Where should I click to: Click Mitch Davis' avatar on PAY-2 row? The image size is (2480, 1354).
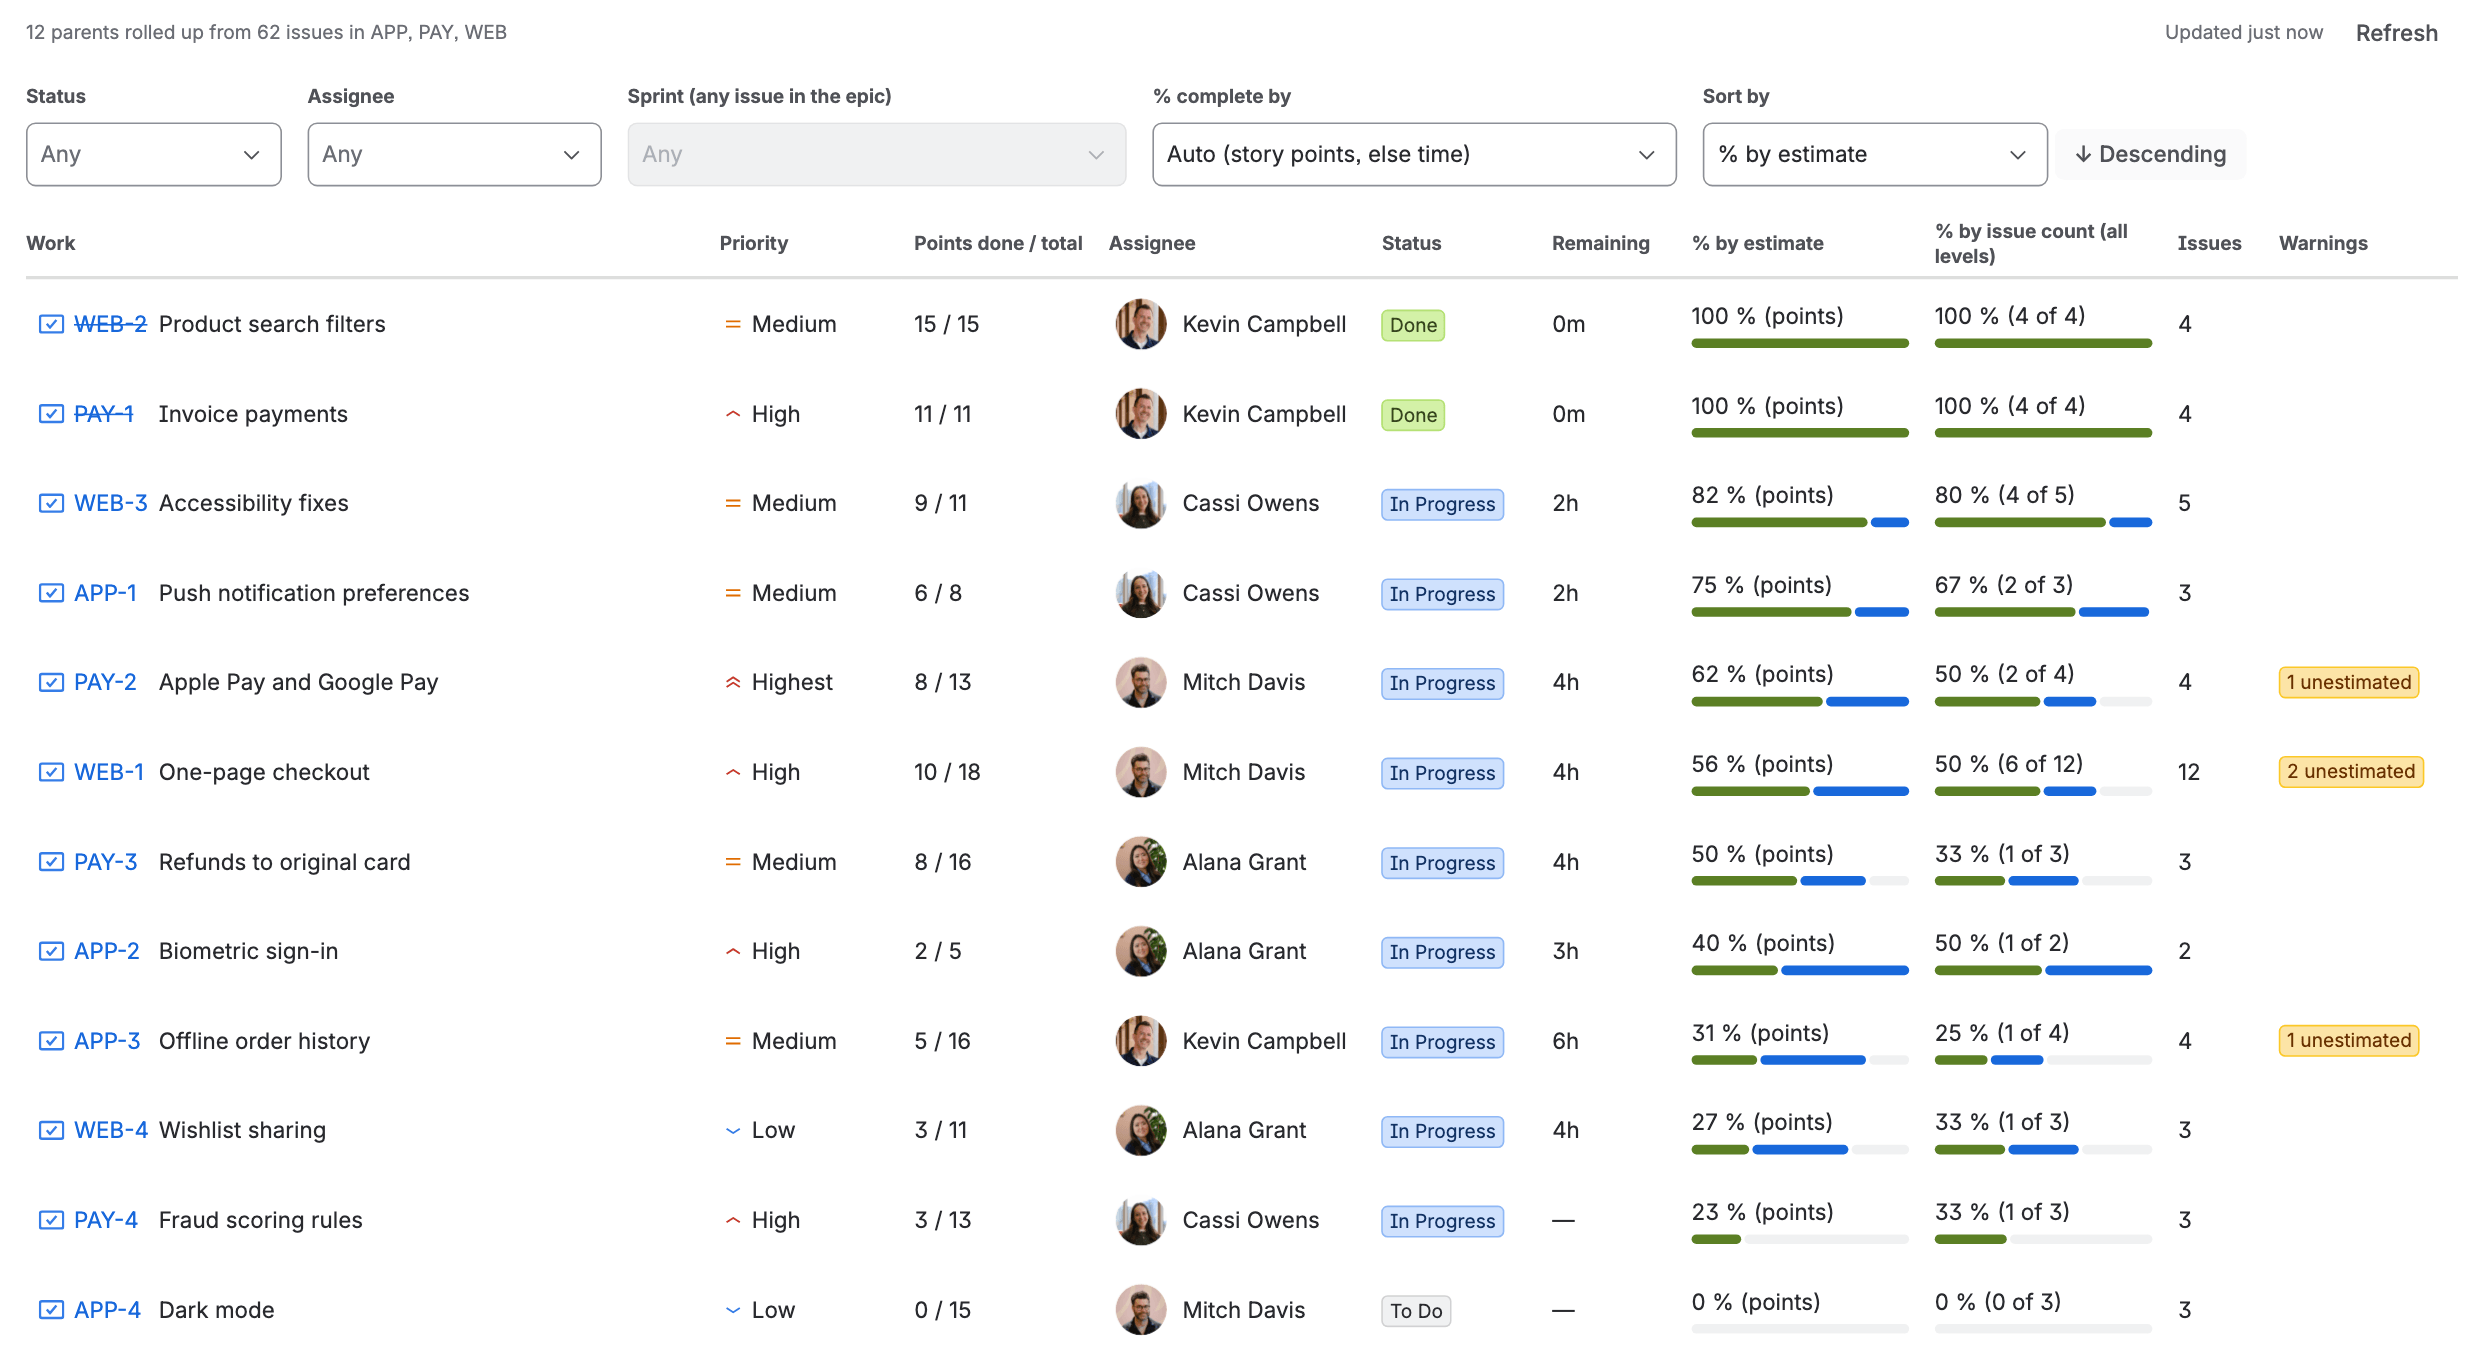[1141, 682]
